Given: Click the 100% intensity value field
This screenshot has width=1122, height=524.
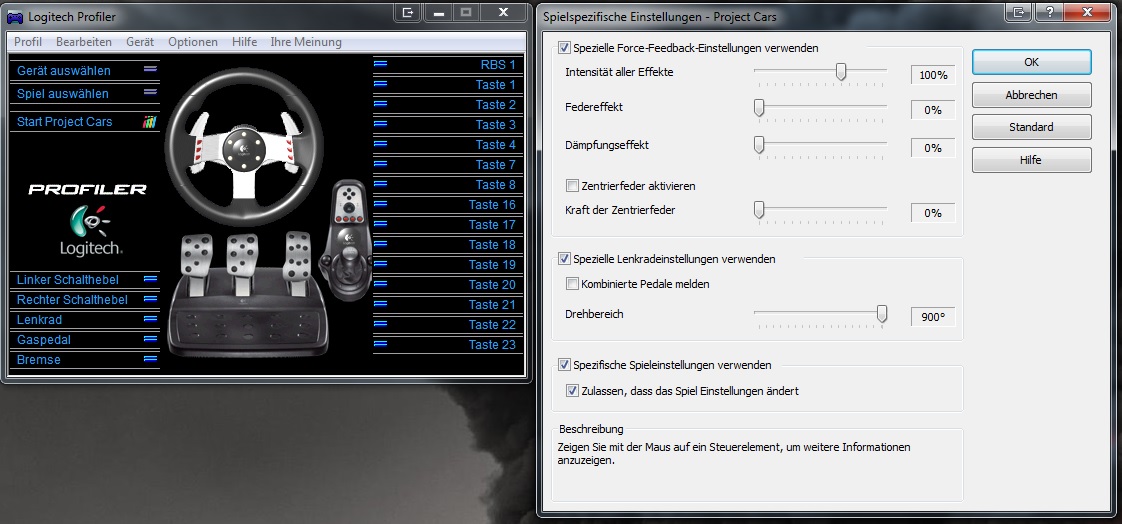Looking at the screenshot, I should click(933, 74).
